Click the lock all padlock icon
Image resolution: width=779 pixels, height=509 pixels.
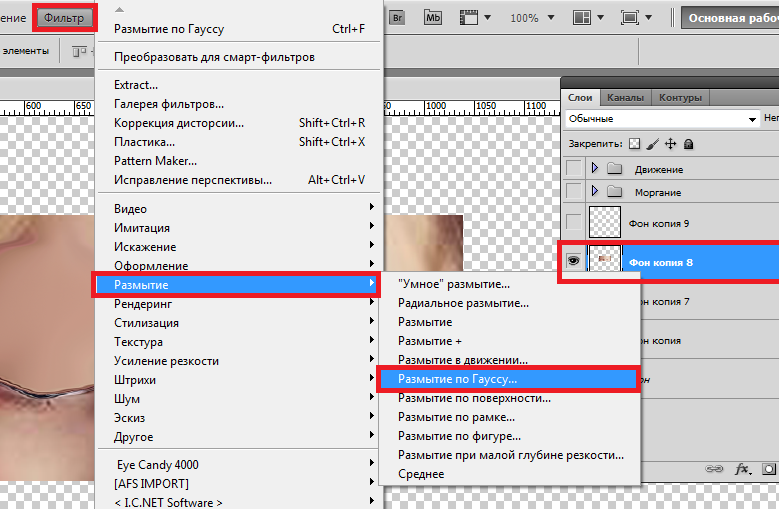pyautogui.click(x=688, y=144)
